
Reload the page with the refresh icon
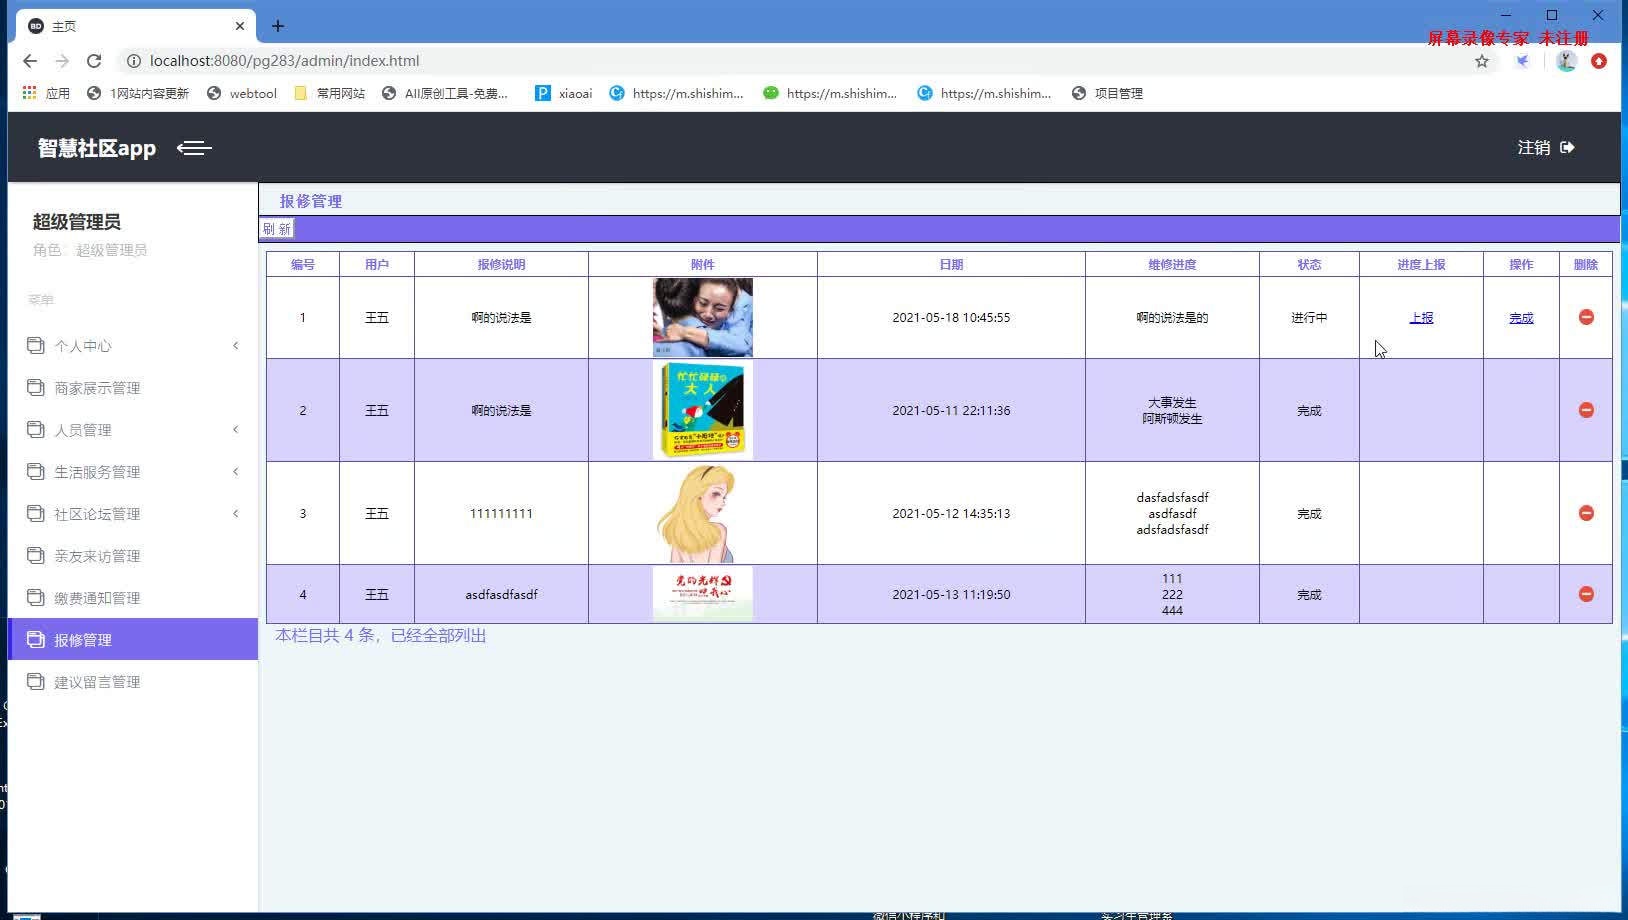click(x=94, y=61)
